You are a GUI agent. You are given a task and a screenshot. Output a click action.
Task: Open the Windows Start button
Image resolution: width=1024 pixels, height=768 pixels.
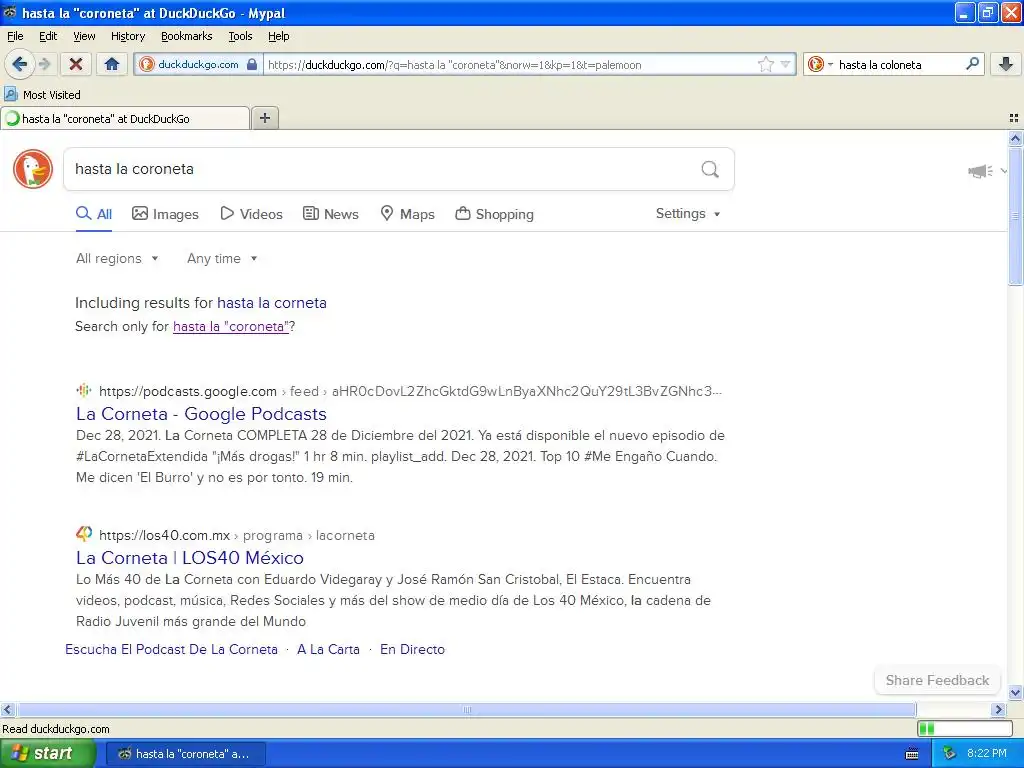coord(48,753)
